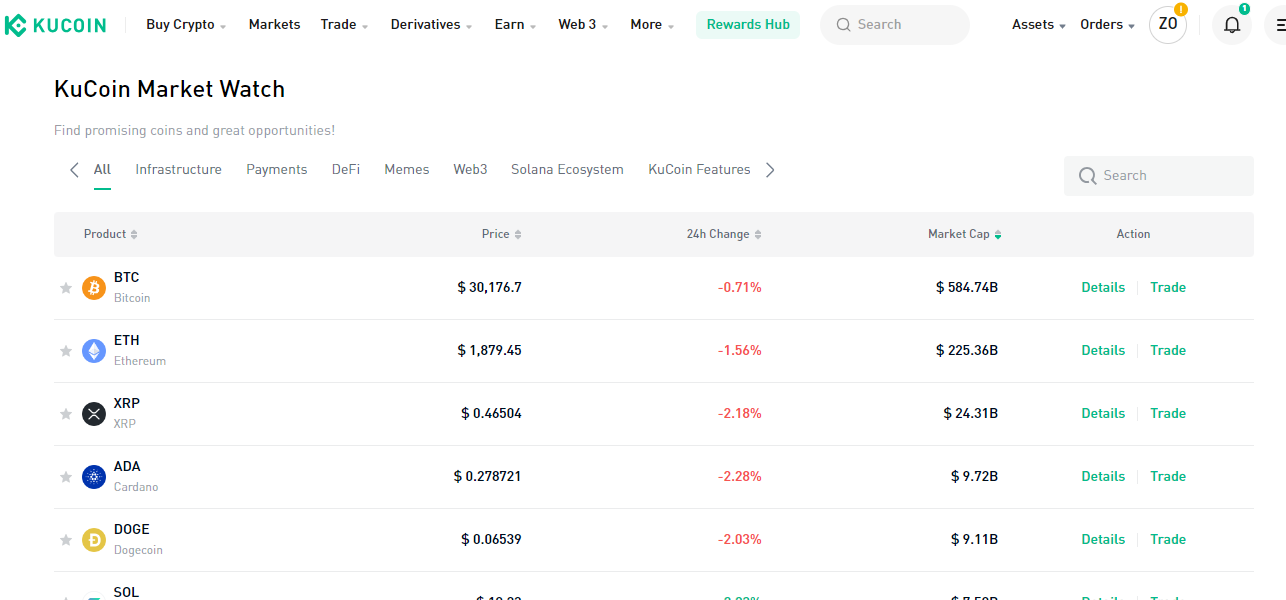This screenshot has height=600, width=1286.
Task: Click the XRP coin icon
Action: point(94,414)
